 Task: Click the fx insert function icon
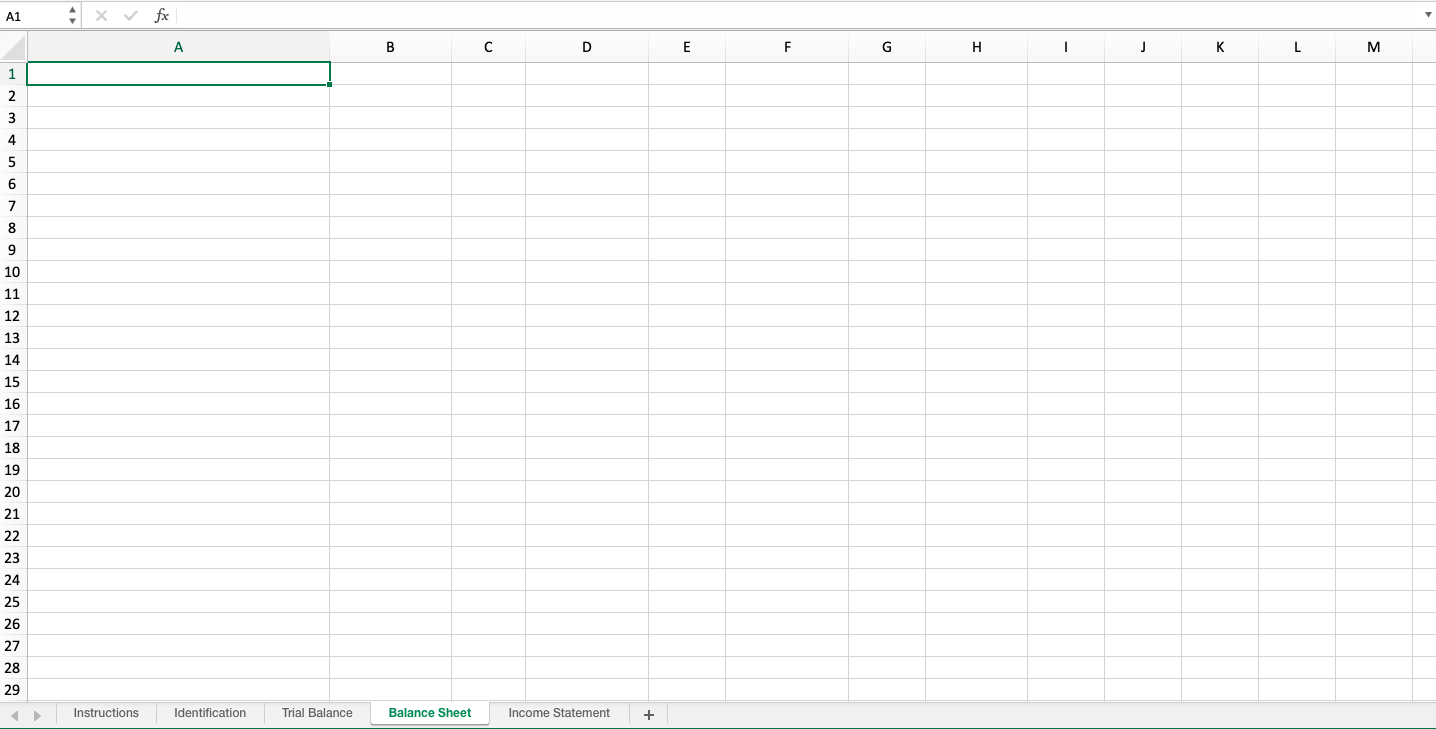(x=160, y=15)
